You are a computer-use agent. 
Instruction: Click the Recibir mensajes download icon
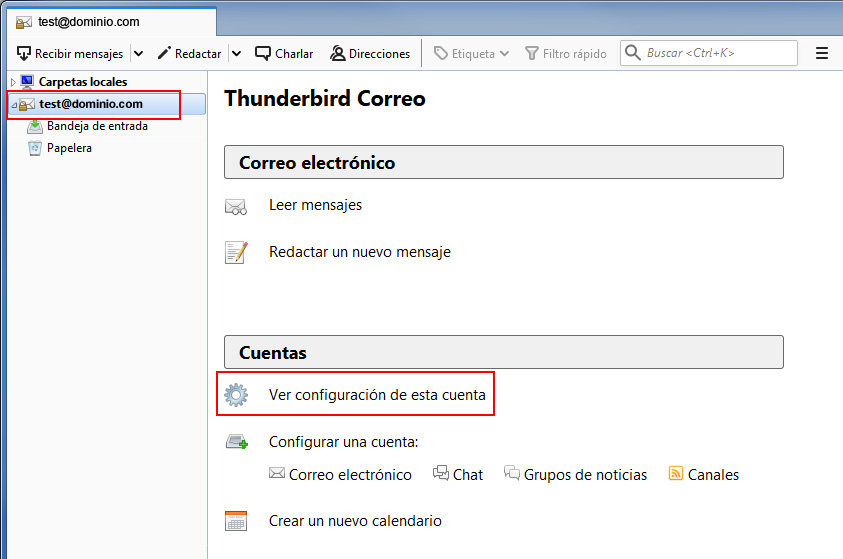coord(24,53)
